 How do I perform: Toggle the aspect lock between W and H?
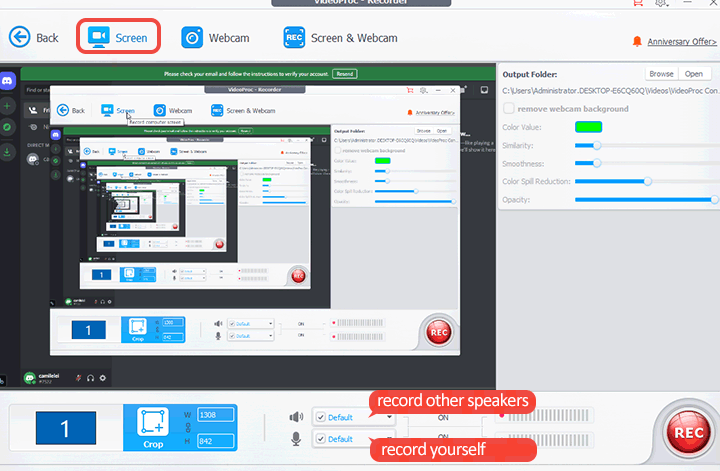187,428
